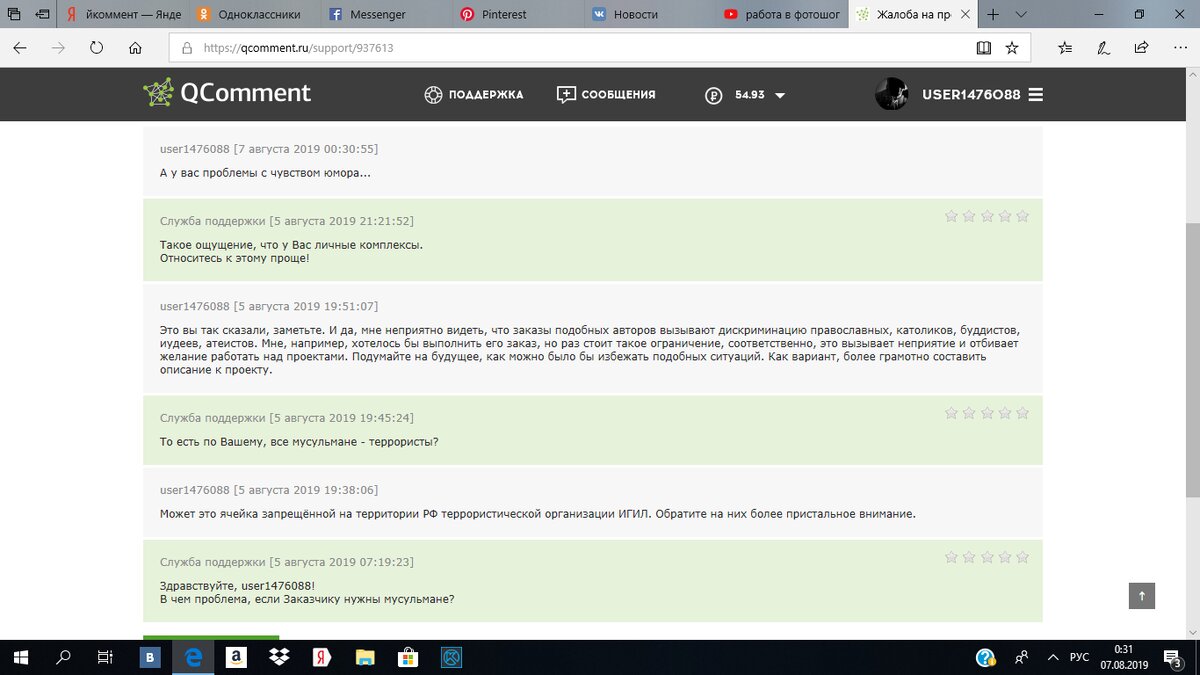Switch to the Новости tab
Image resolution: width=1200 pixels, height=675 pixels.
point(649,15)
